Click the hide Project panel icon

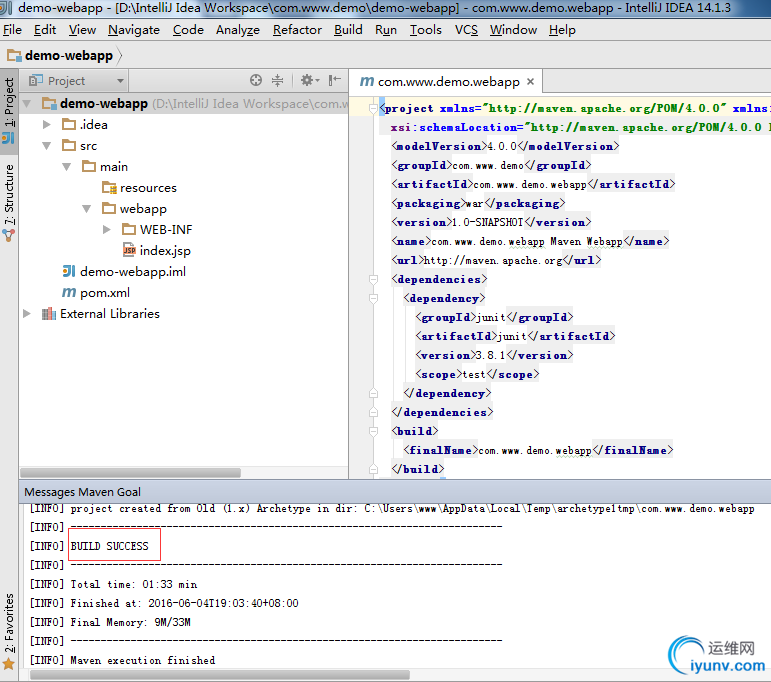click(x=335, y=80)
